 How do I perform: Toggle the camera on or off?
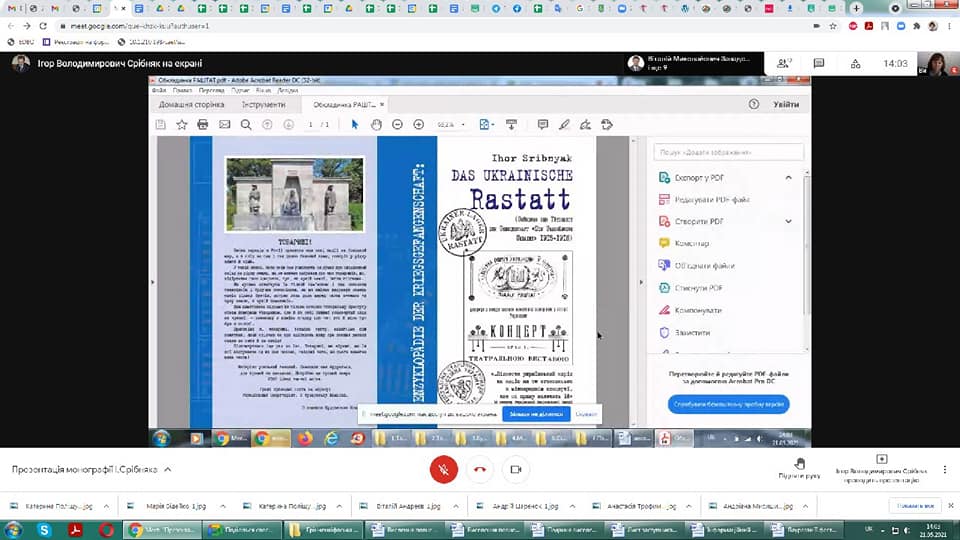click(516, 469)
